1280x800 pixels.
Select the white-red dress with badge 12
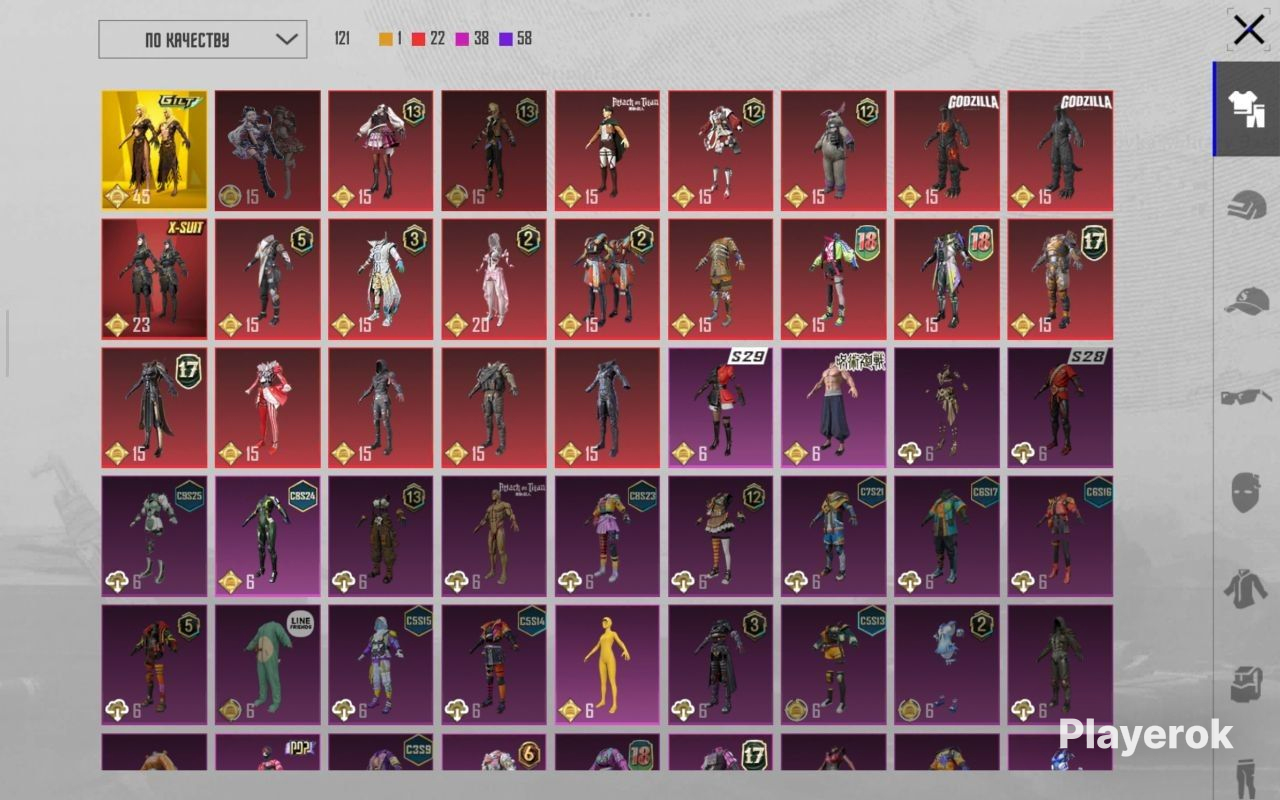(721, 151)
